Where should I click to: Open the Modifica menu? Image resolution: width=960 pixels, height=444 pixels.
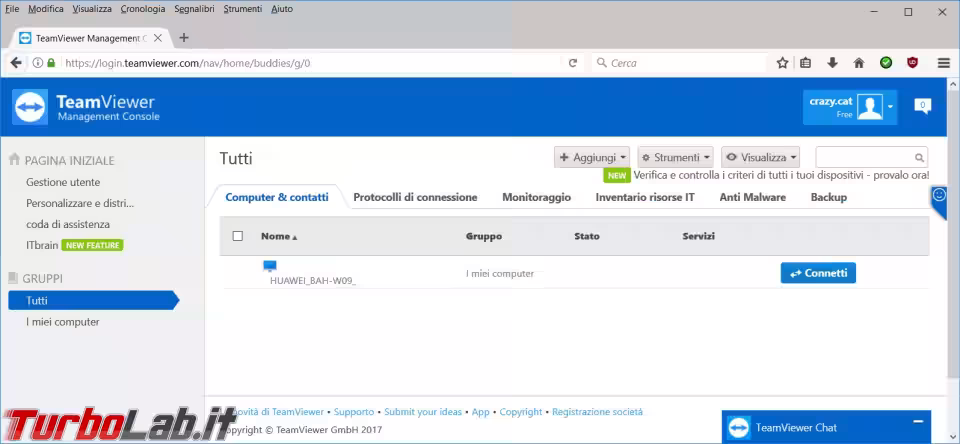(46, 9)
